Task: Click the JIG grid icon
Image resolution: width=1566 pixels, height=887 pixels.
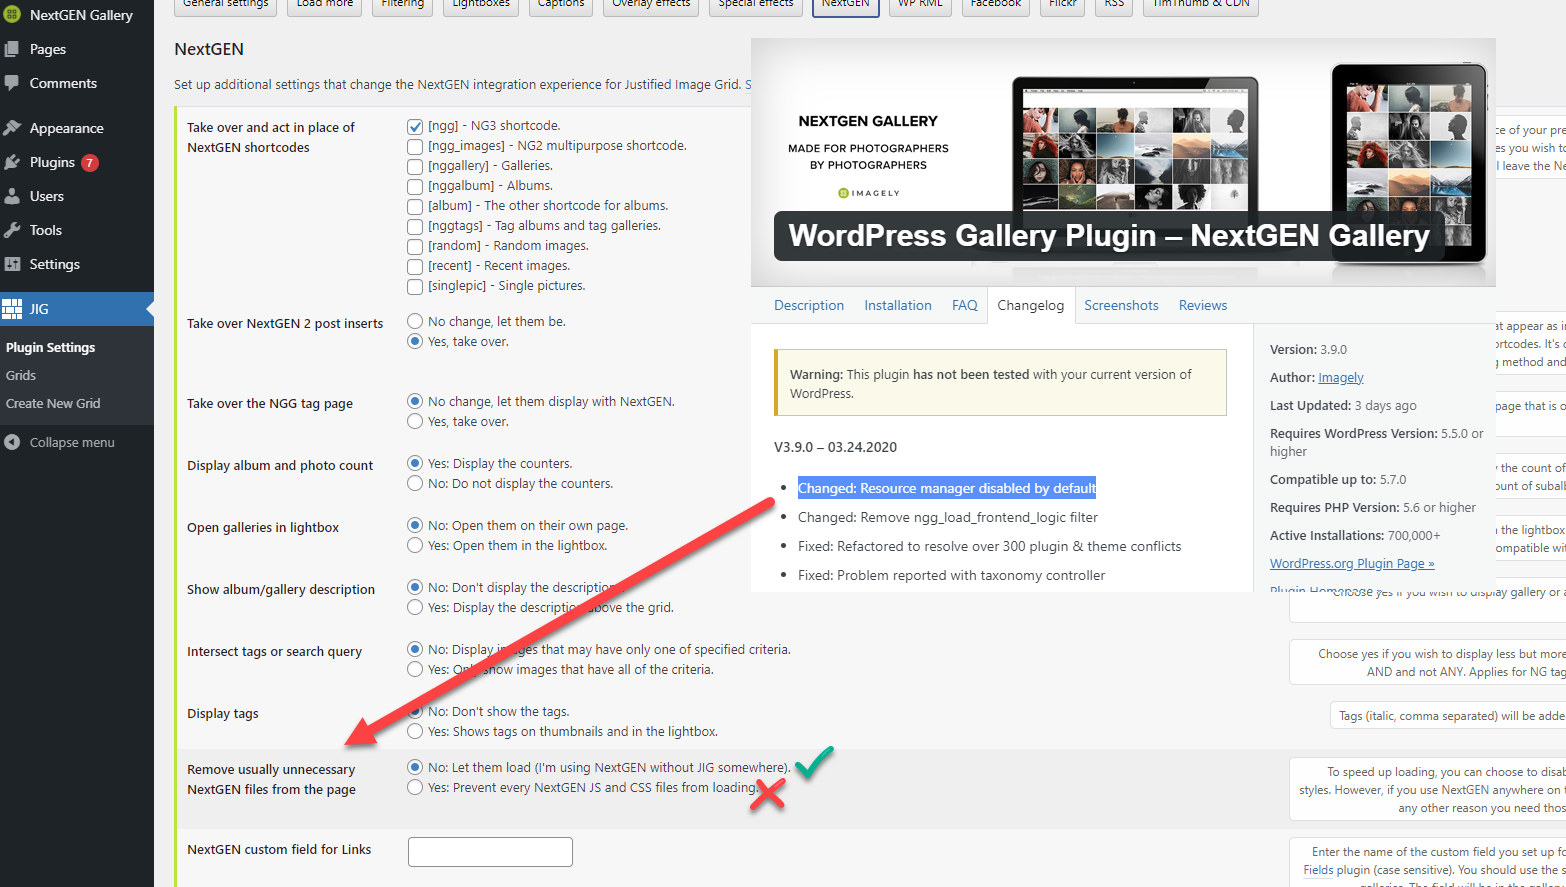Action: (12, 309)
